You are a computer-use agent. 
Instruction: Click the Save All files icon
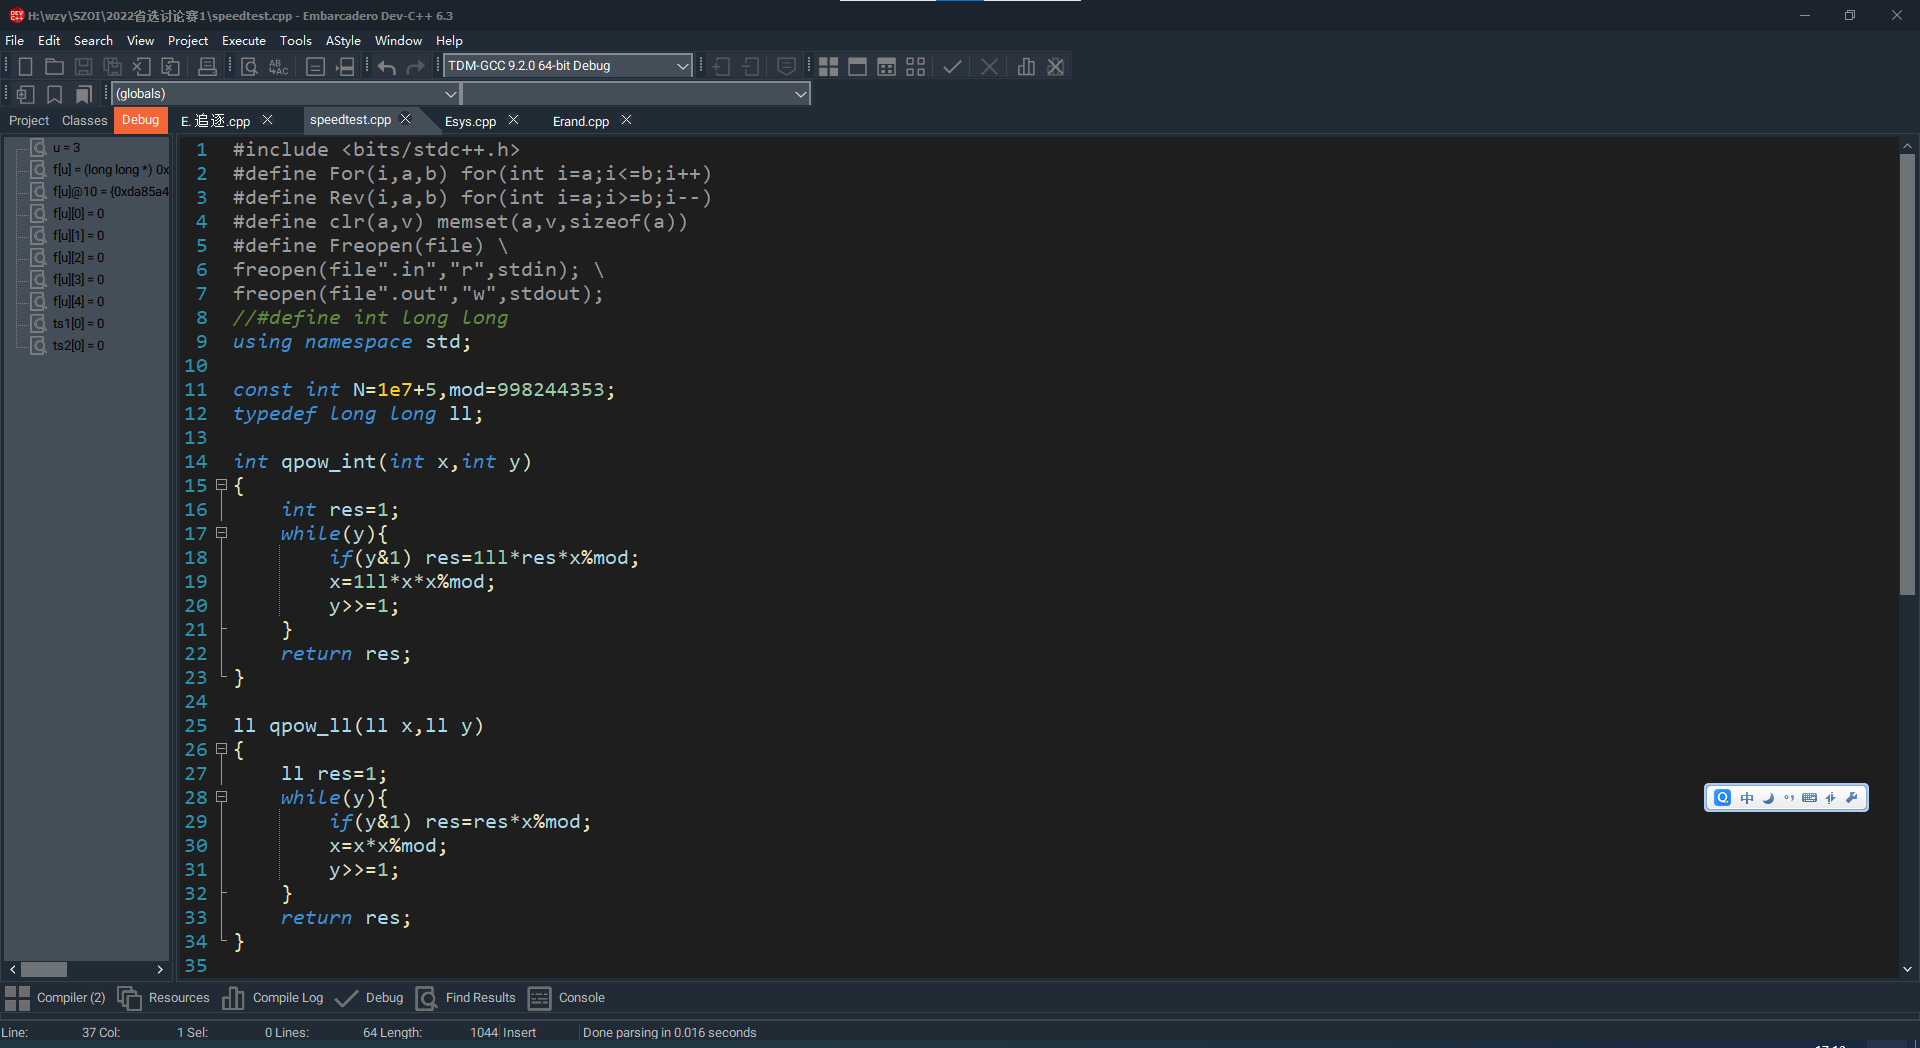[113, 66]
